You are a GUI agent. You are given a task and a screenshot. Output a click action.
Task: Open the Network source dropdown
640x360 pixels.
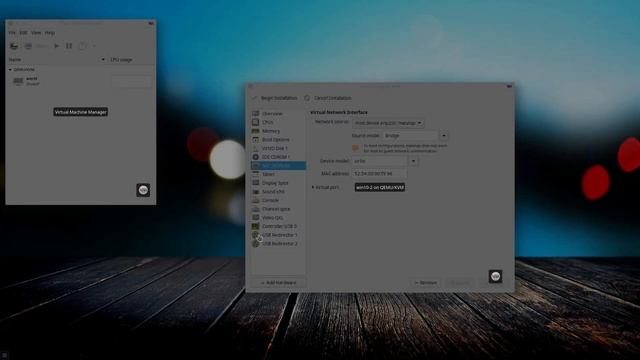coord(388,123)
